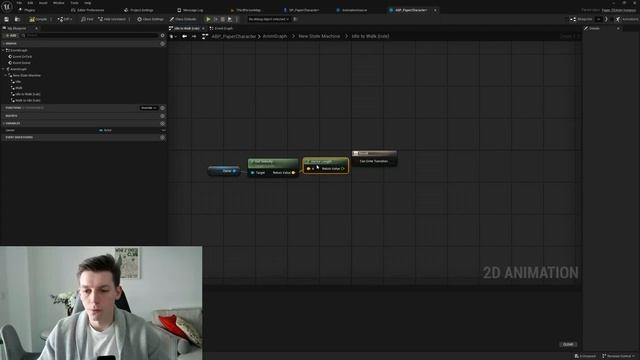Click the Animation mode button
Image resolution: width=640 pixels, height=360 pixels.
tap(627, 19)
